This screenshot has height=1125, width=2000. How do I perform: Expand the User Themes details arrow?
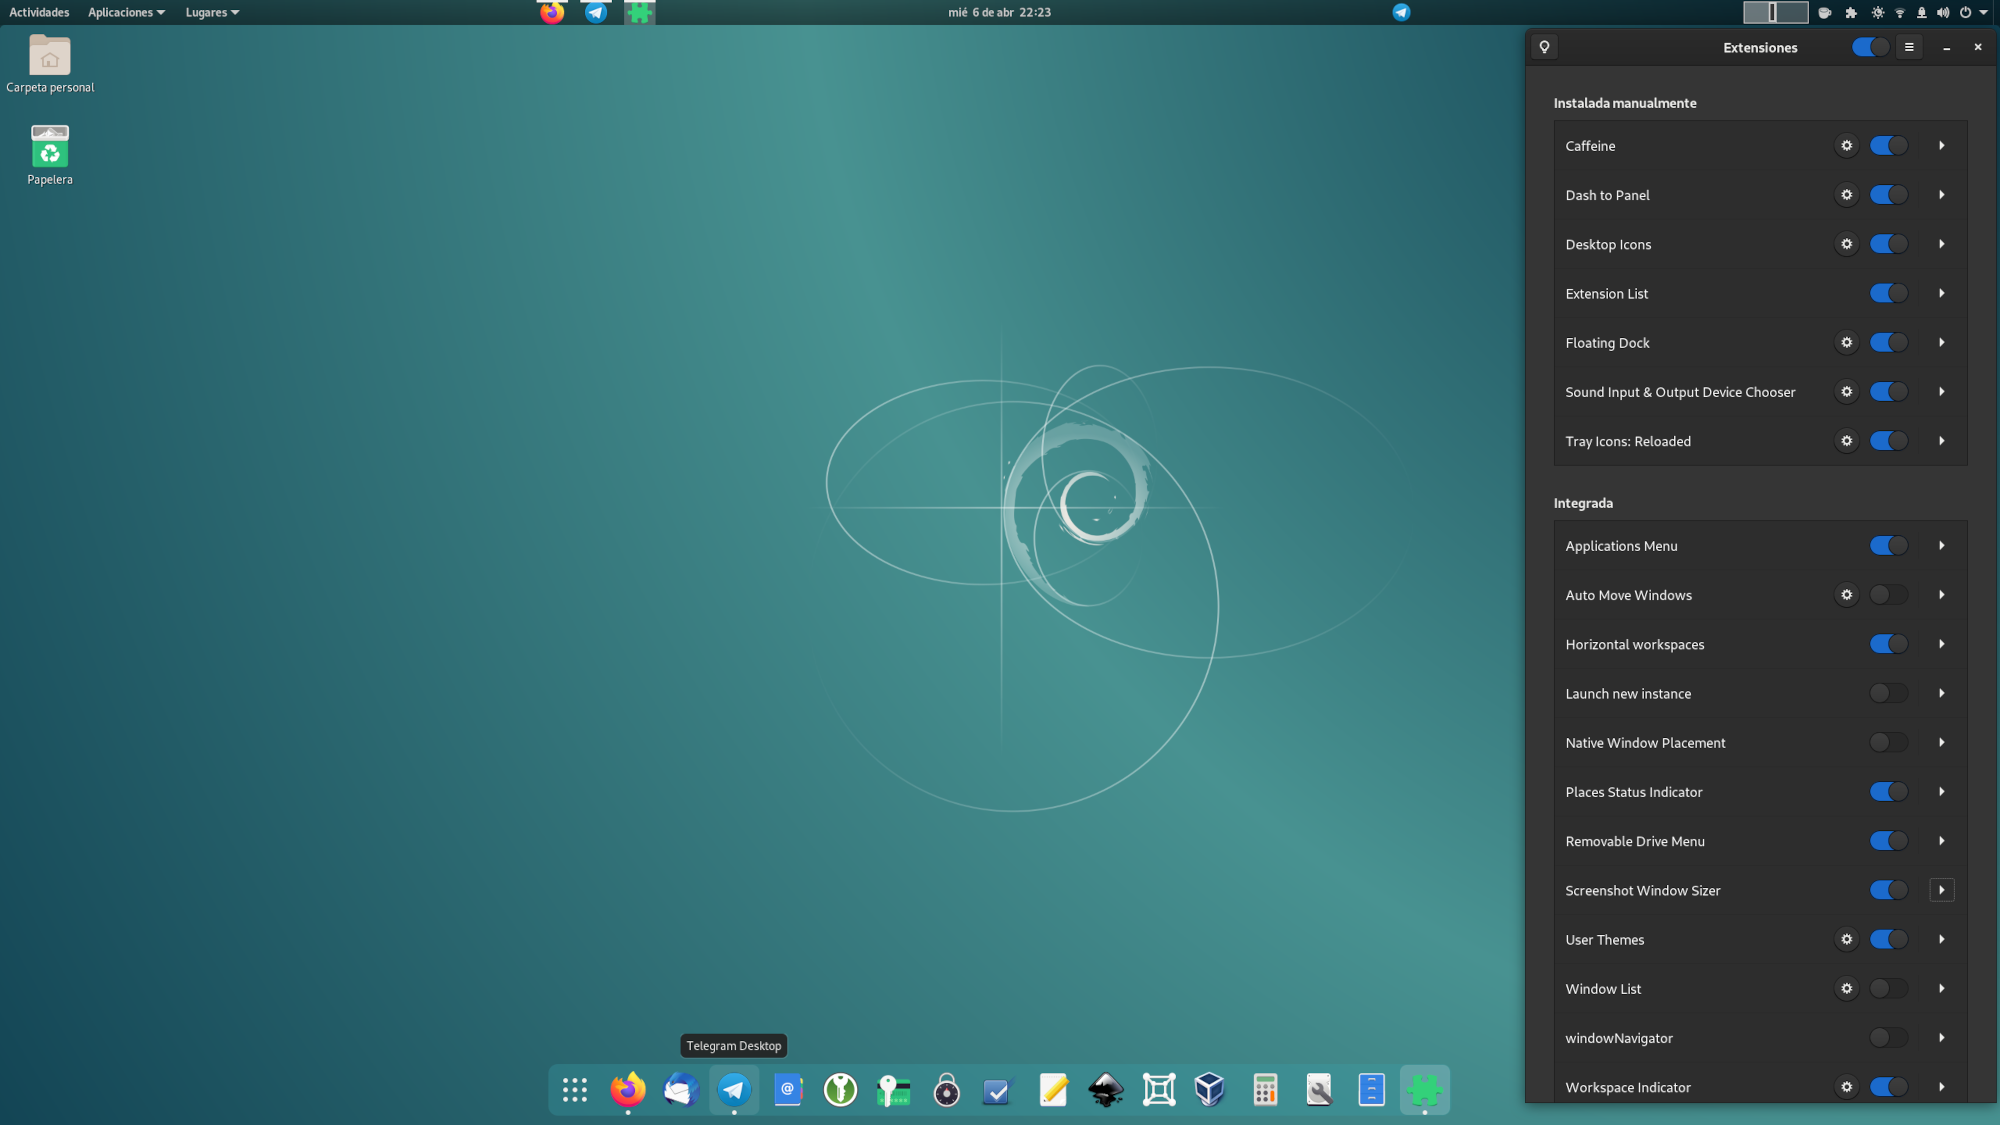pos(1942,939)
